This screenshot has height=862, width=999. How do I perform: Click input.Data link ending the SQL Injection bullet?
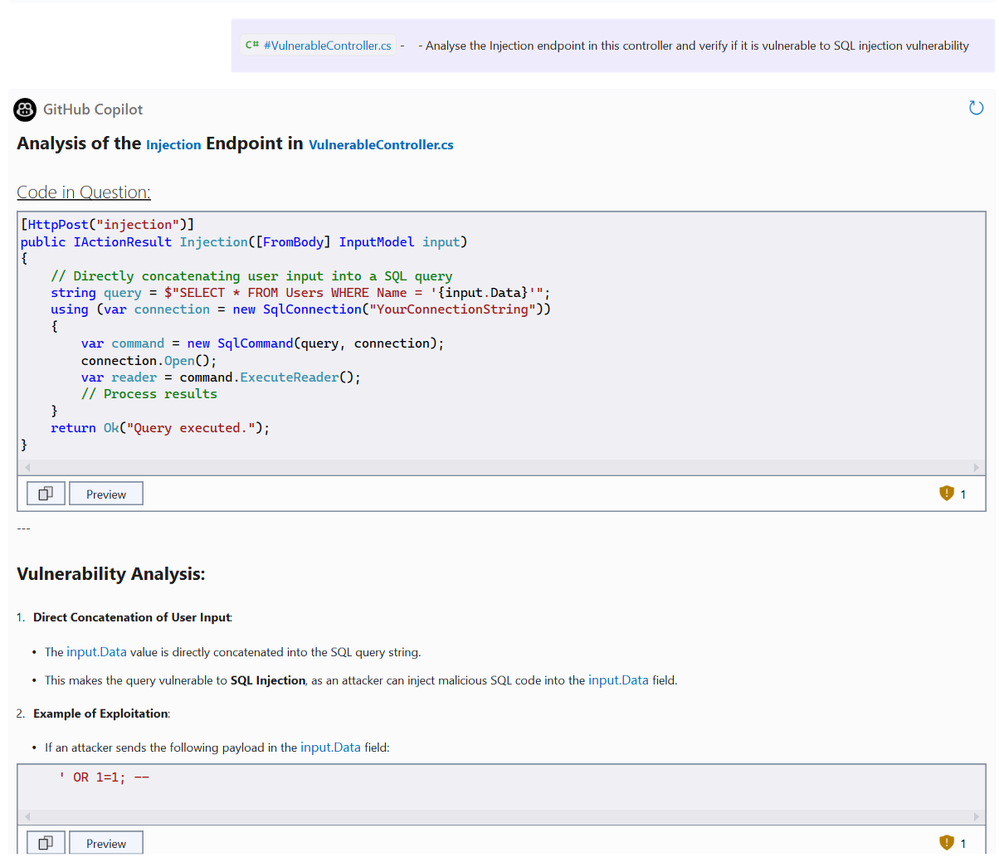pos(618,680)
